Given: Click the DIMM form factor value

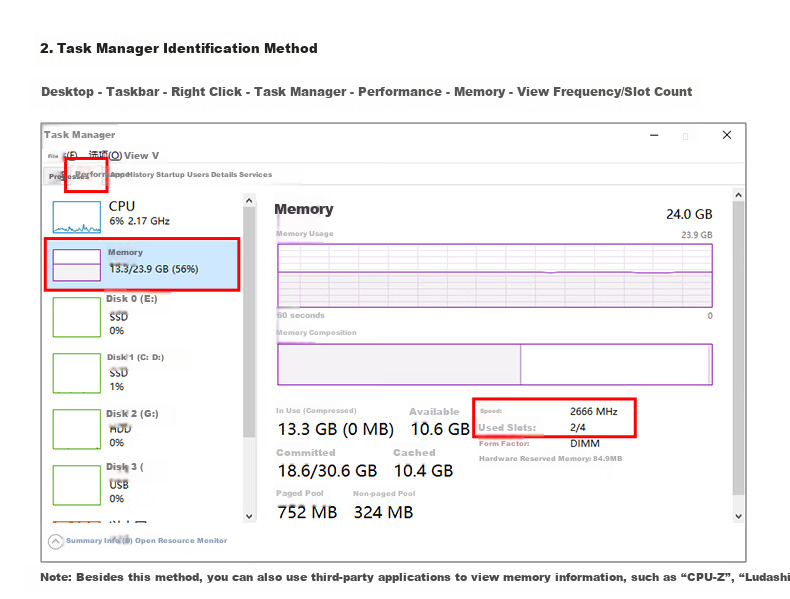Looking at the screenshot, I should [585, 443].
